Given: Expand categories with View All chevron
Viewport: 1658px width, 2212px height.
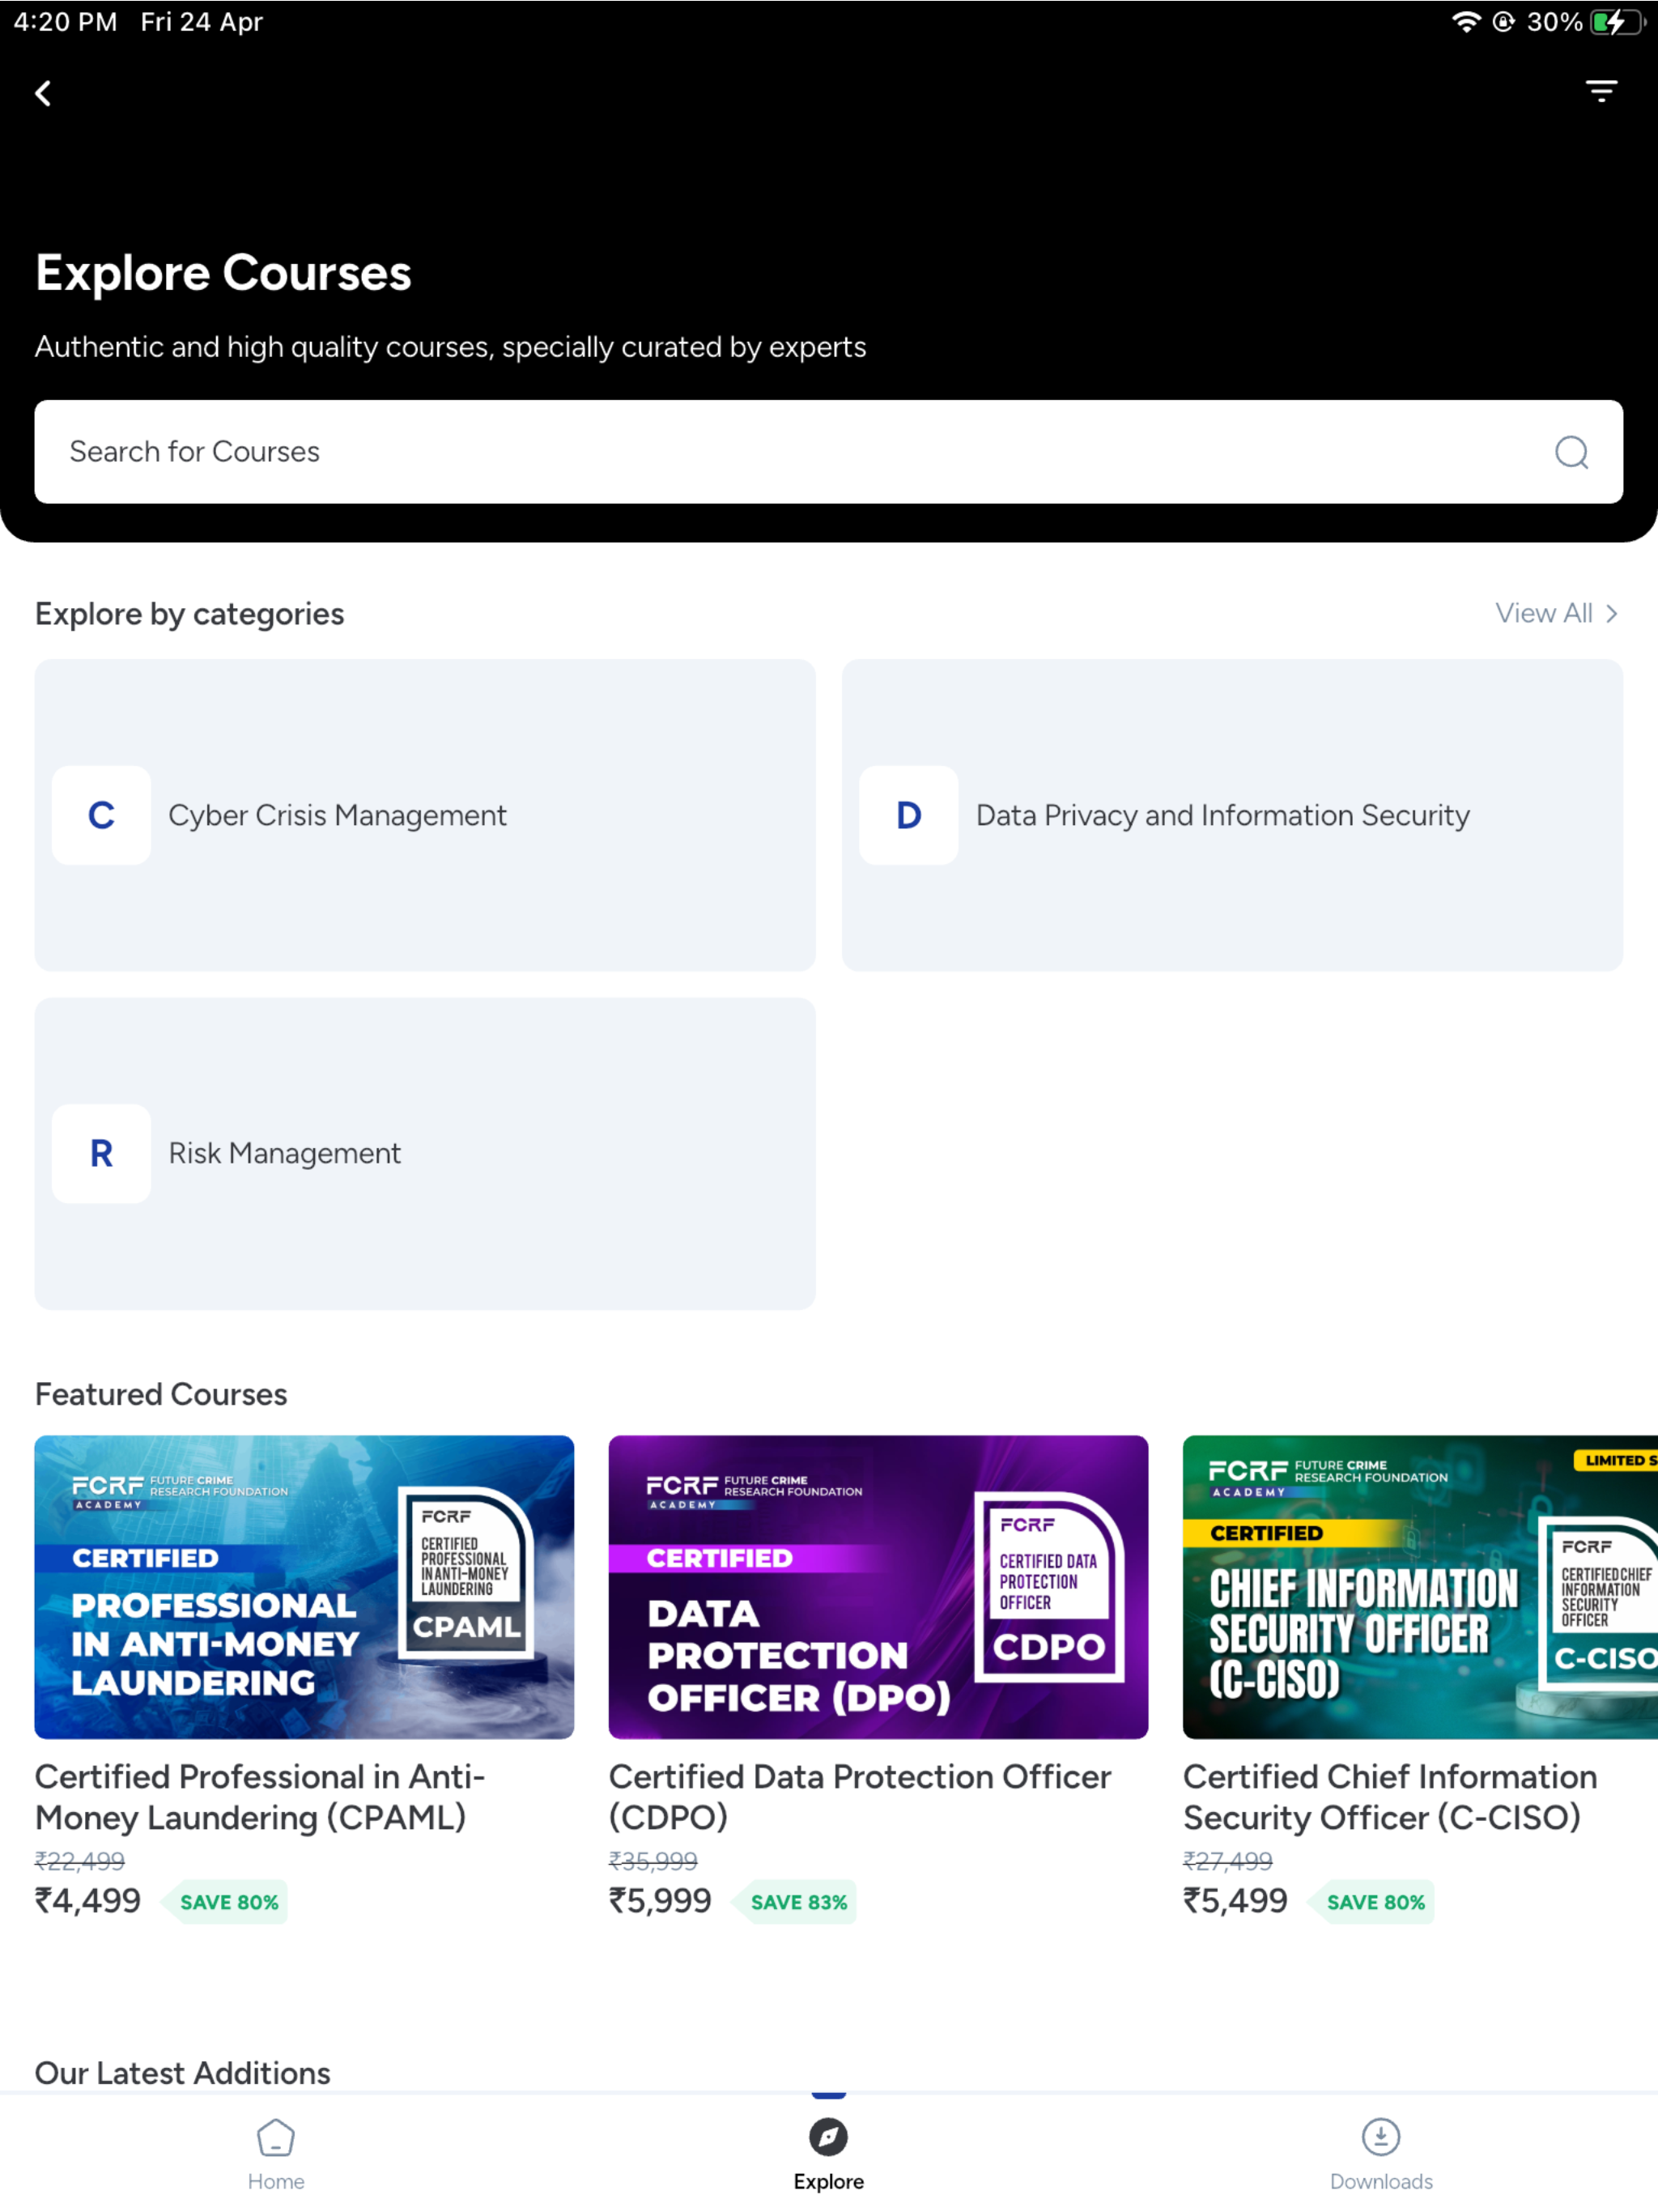Looking at the screenshot, I should coord(1611,613).
